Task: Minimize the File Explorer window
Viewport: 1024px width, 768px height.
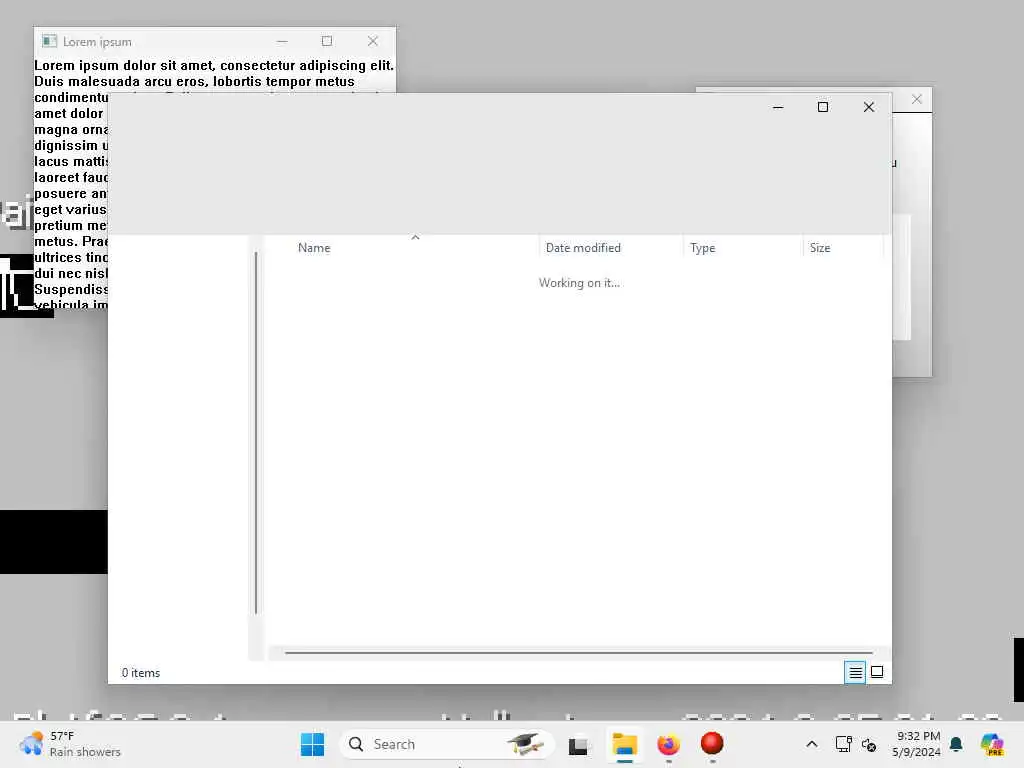Action: pos(778,107)
